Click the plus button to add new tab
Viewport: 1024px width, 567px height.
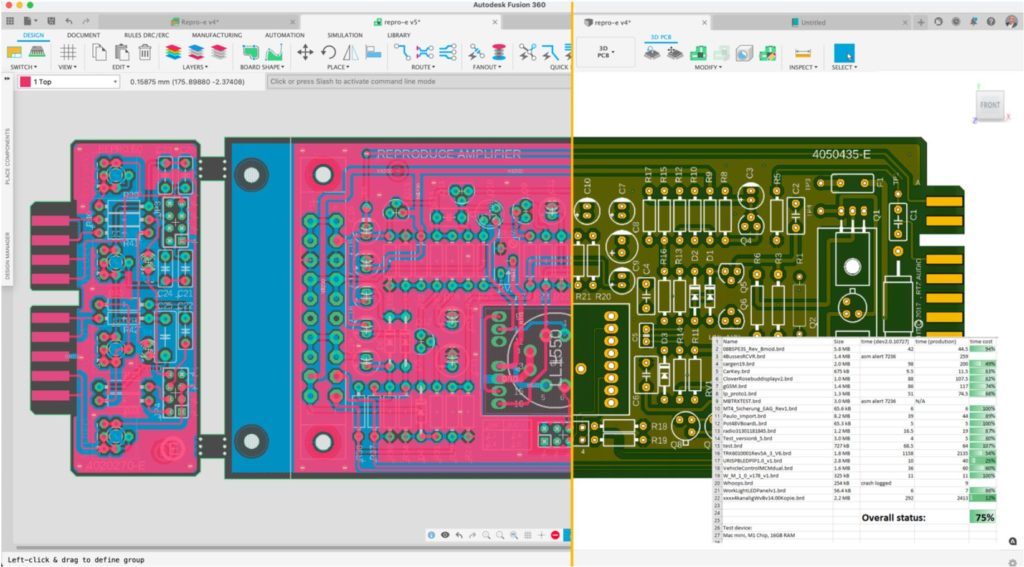pyautogui.click(x=920, y=21)
